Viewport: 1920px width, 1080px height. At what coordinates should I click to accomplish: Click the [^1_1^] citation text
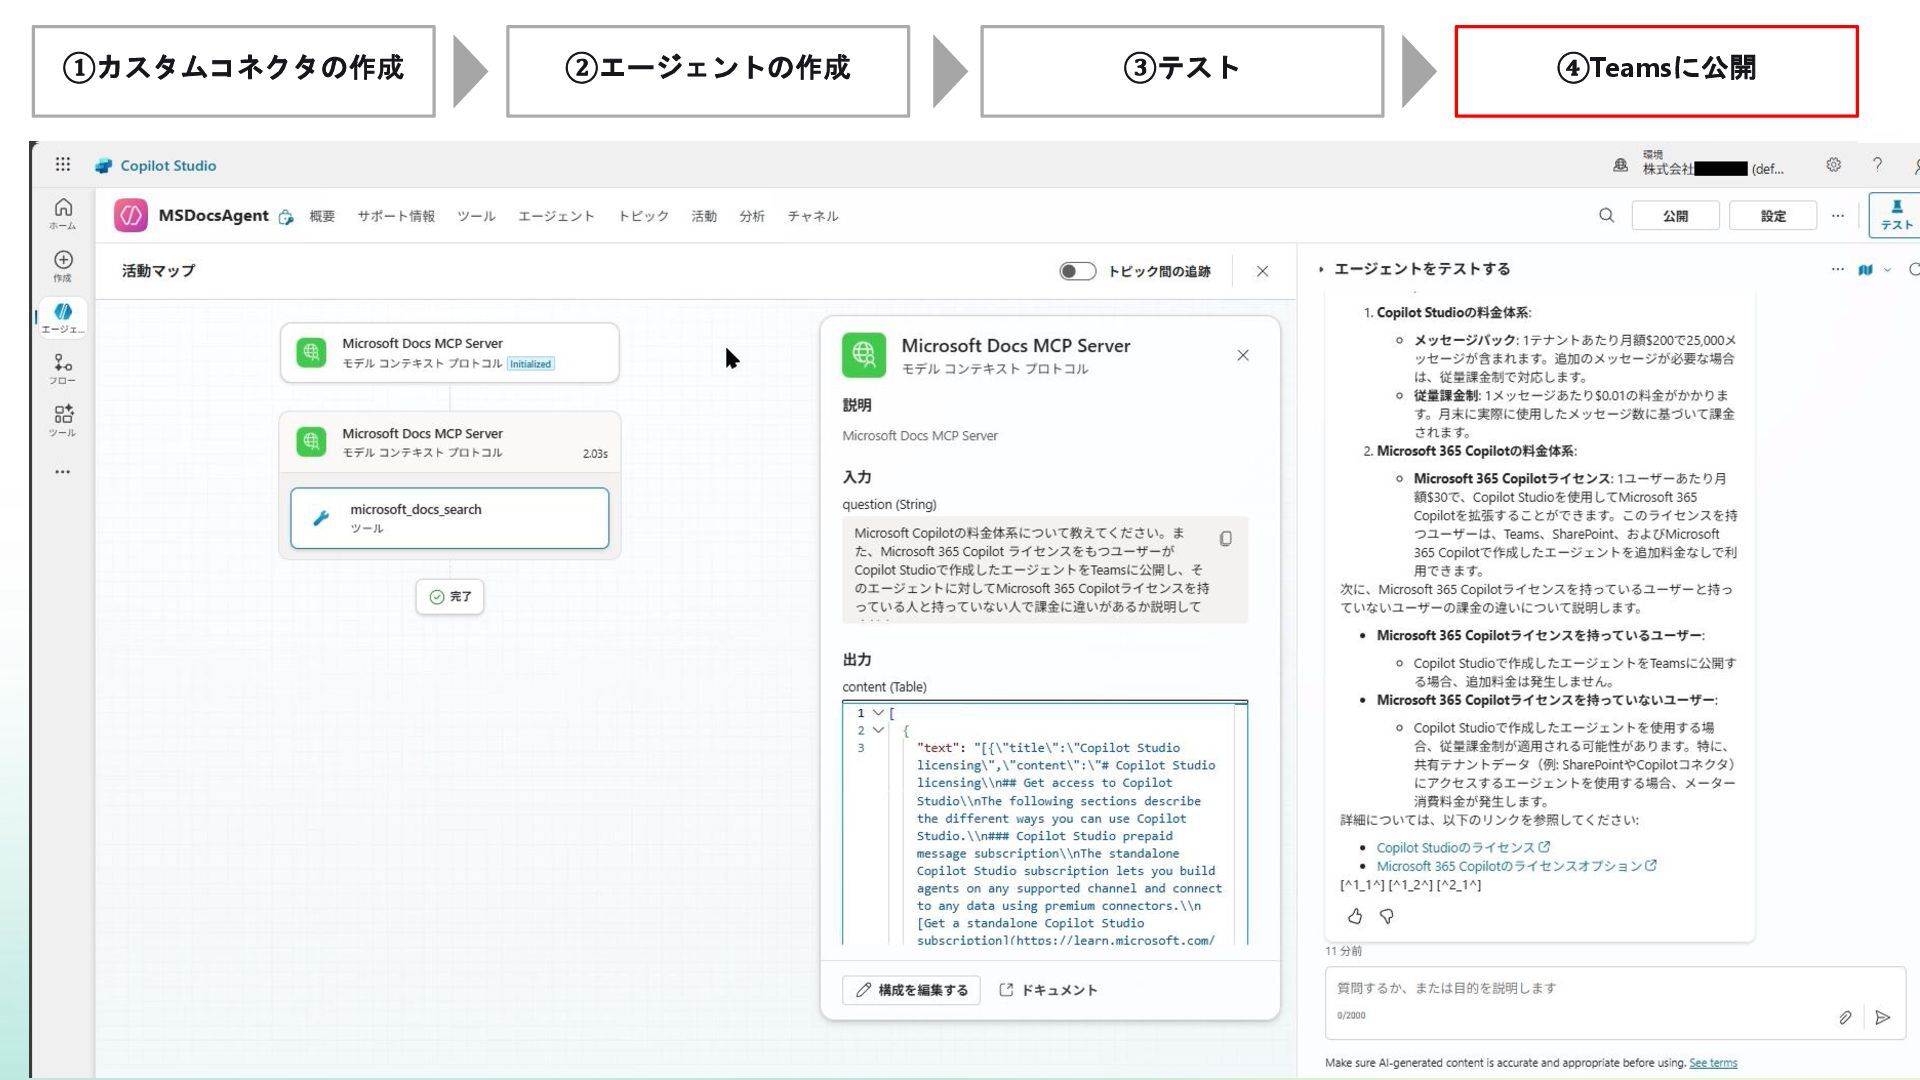click(x=1362, y=885)
